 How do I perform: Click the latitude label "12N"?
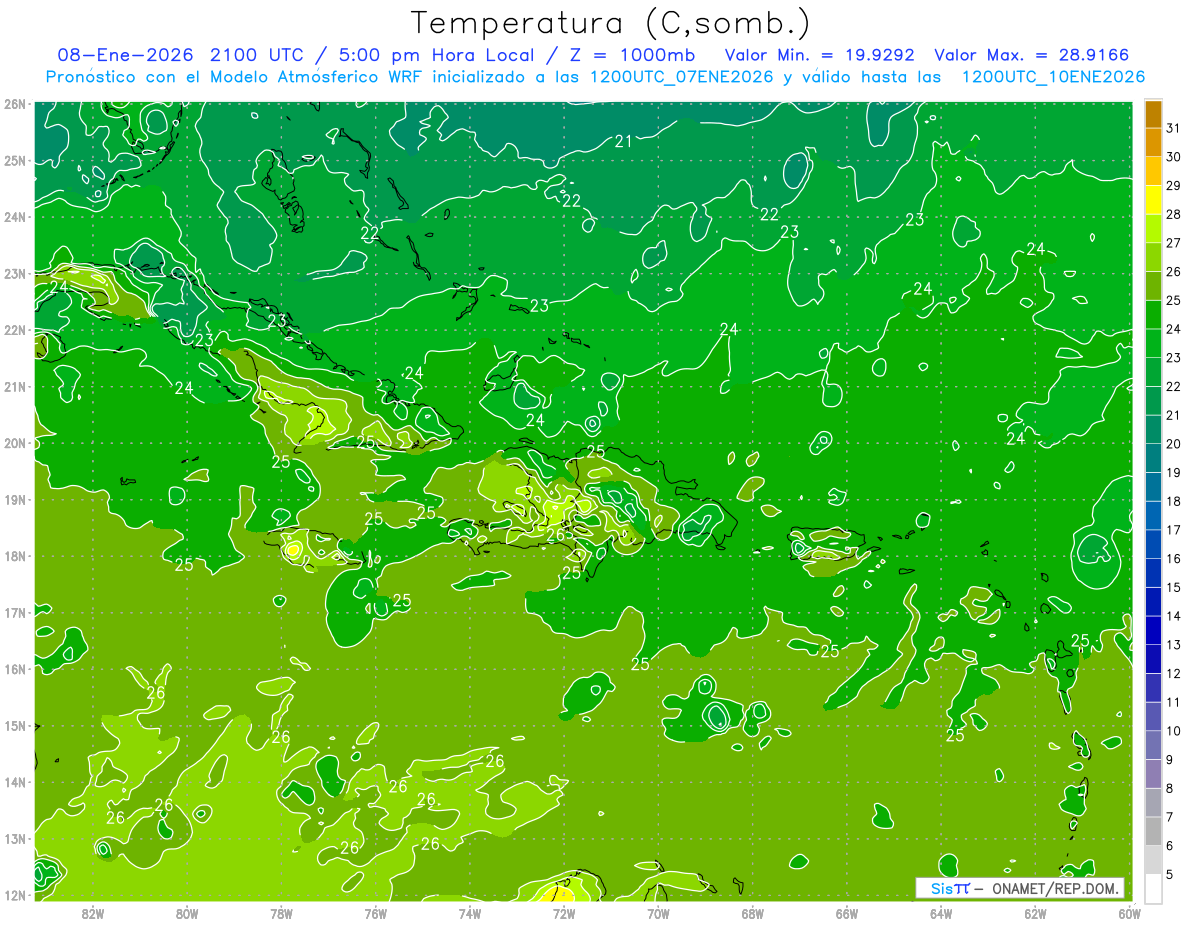(x=14, y=895)
